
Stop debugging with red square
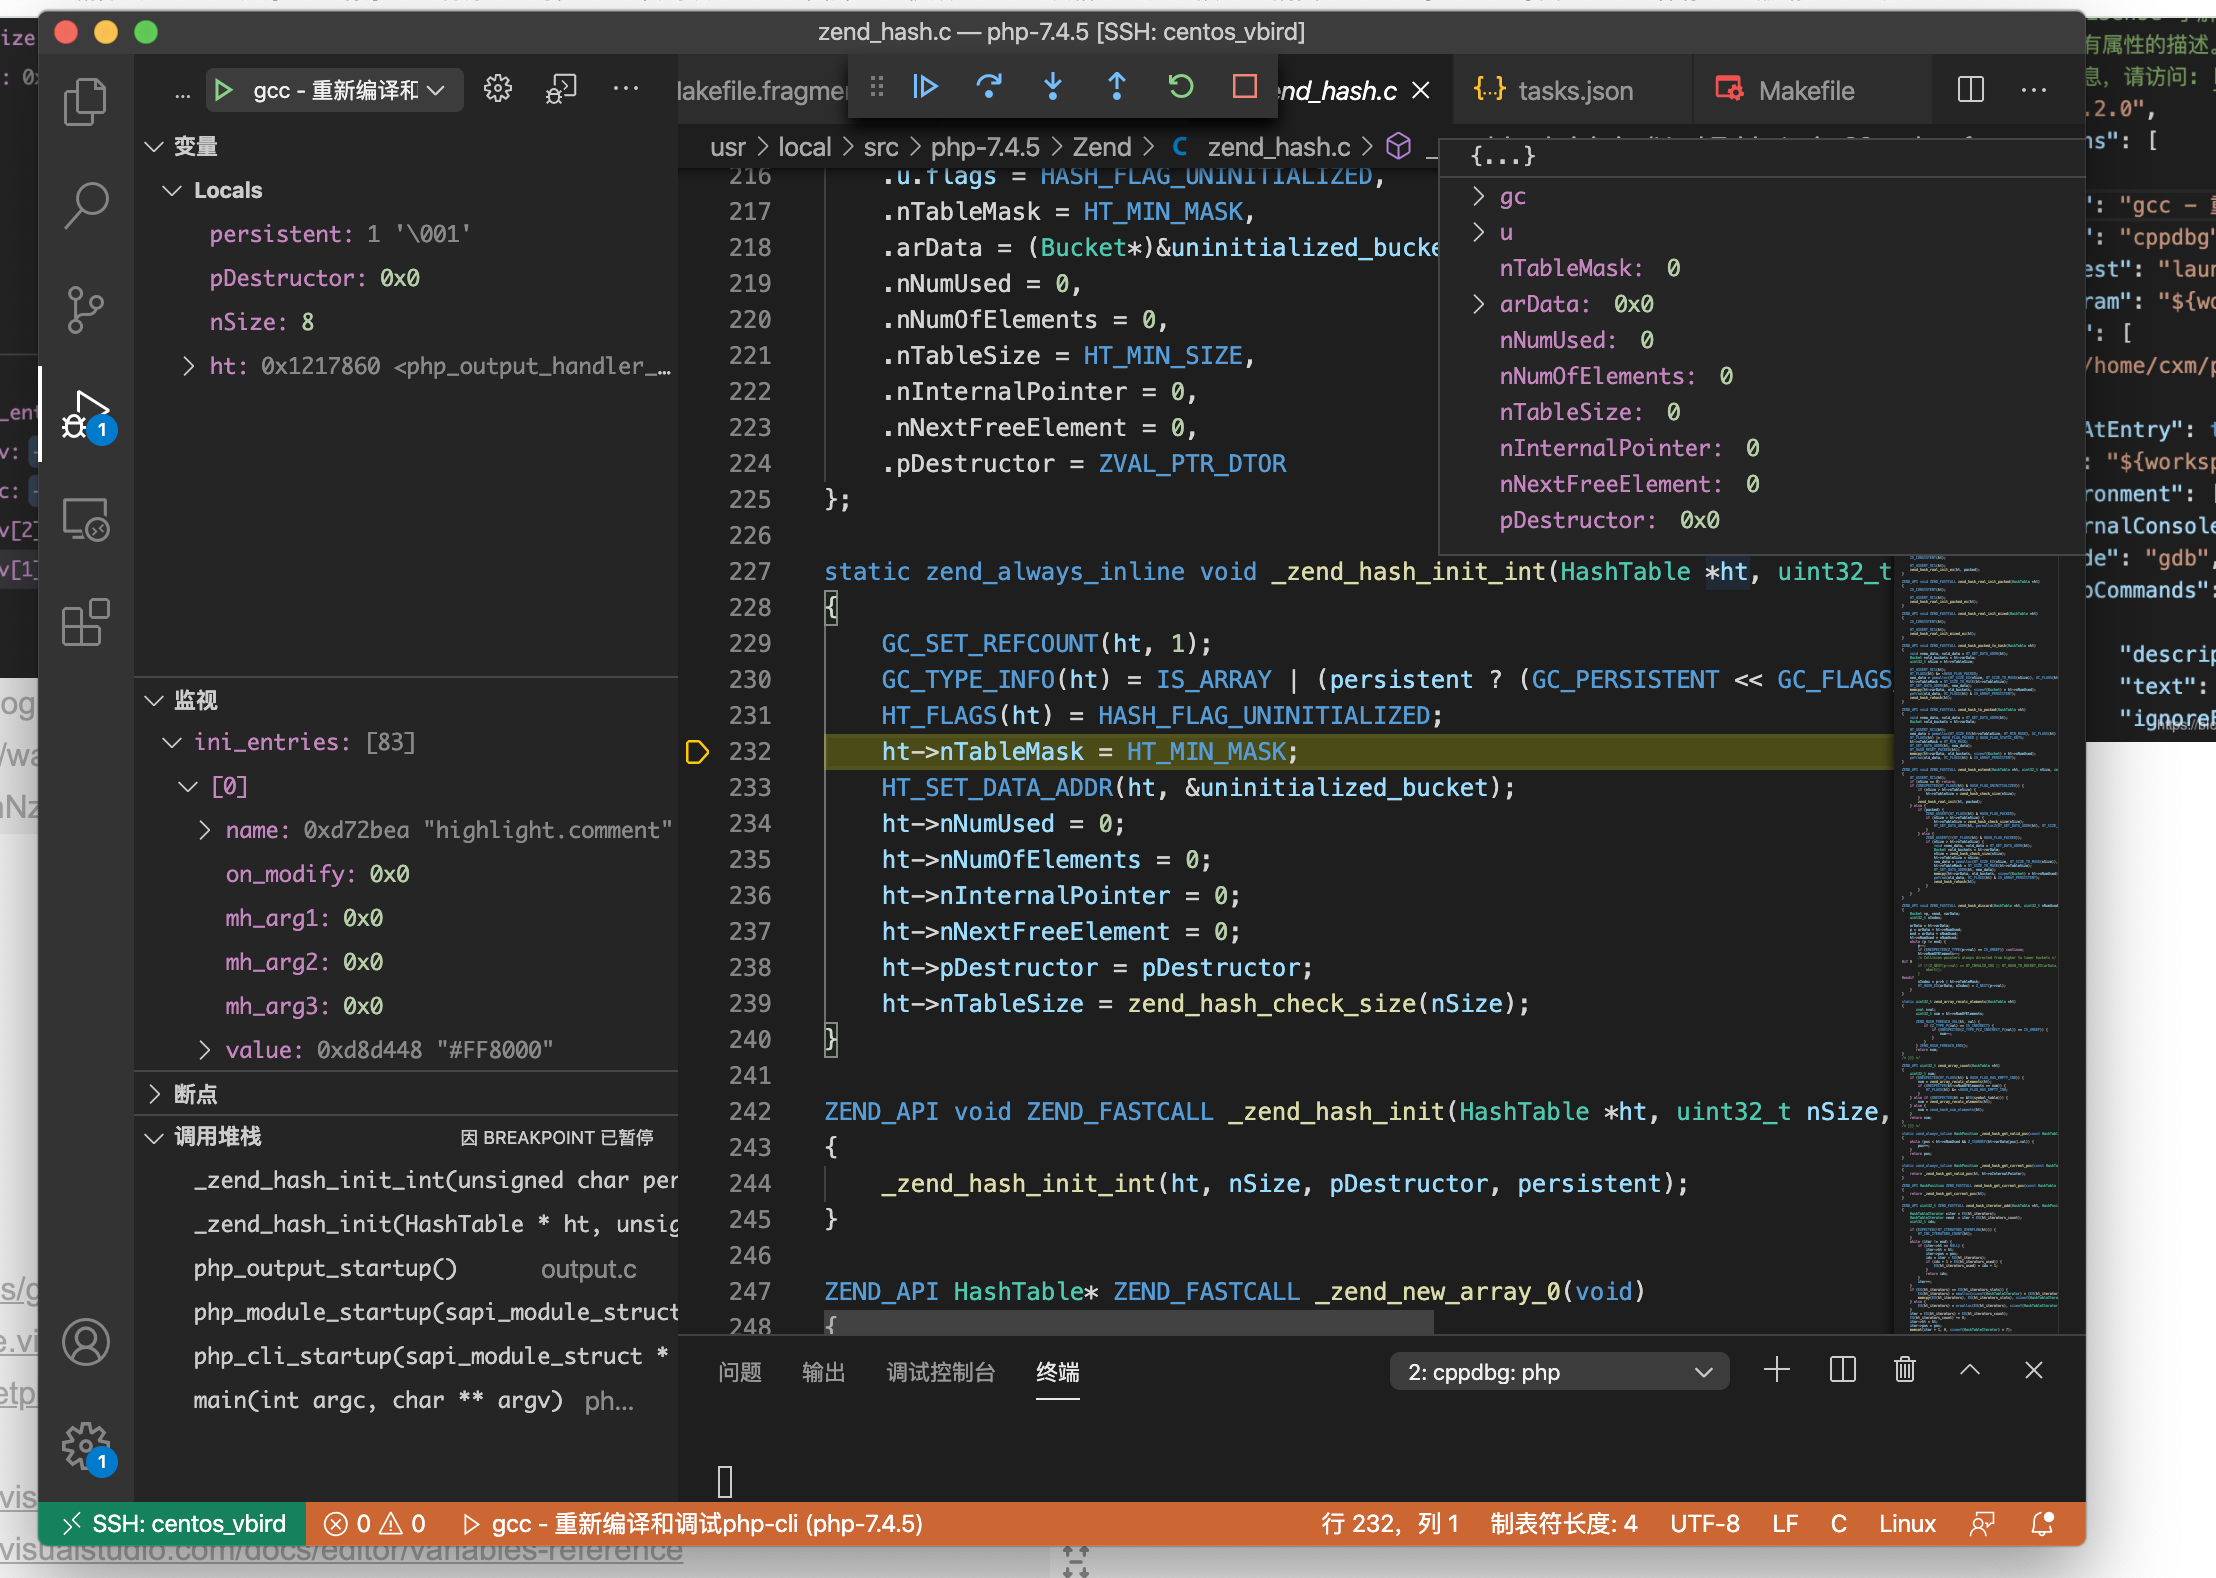[x=1244, y=88]
